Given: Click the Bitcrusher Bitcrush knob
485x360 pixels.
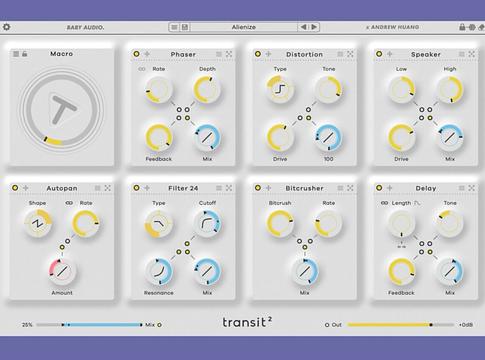Looking at the screenshot, I should (280, 223).
